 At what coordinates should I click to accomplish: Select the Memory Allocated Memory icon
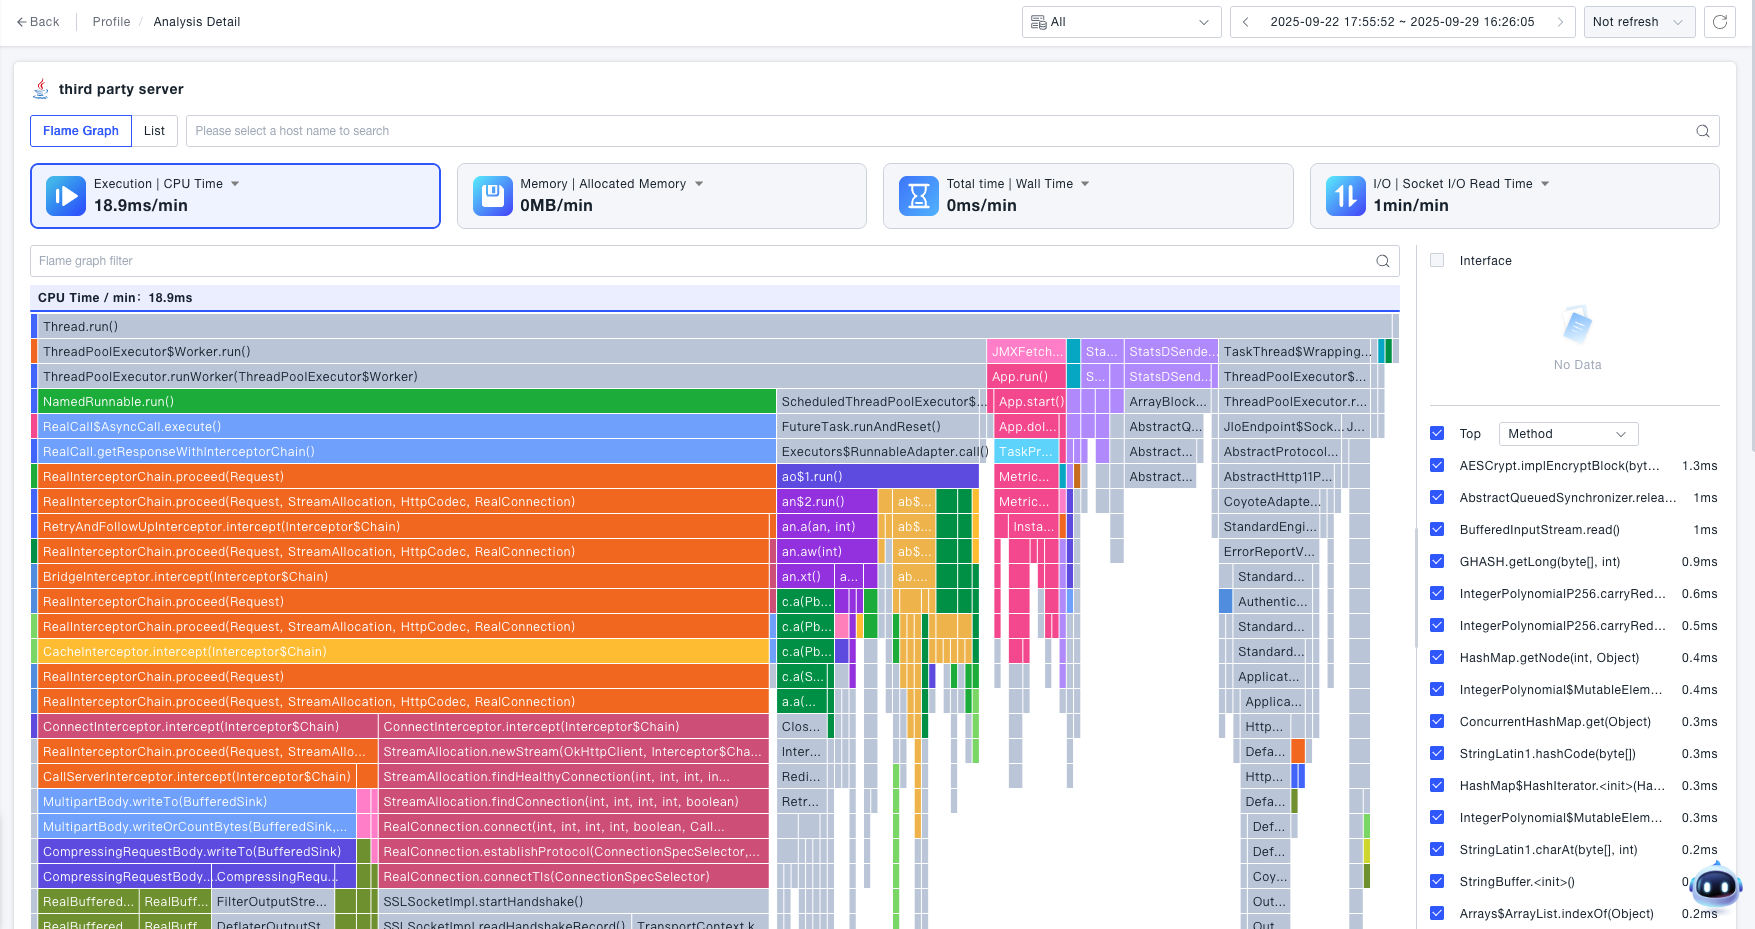click(492, 196)
